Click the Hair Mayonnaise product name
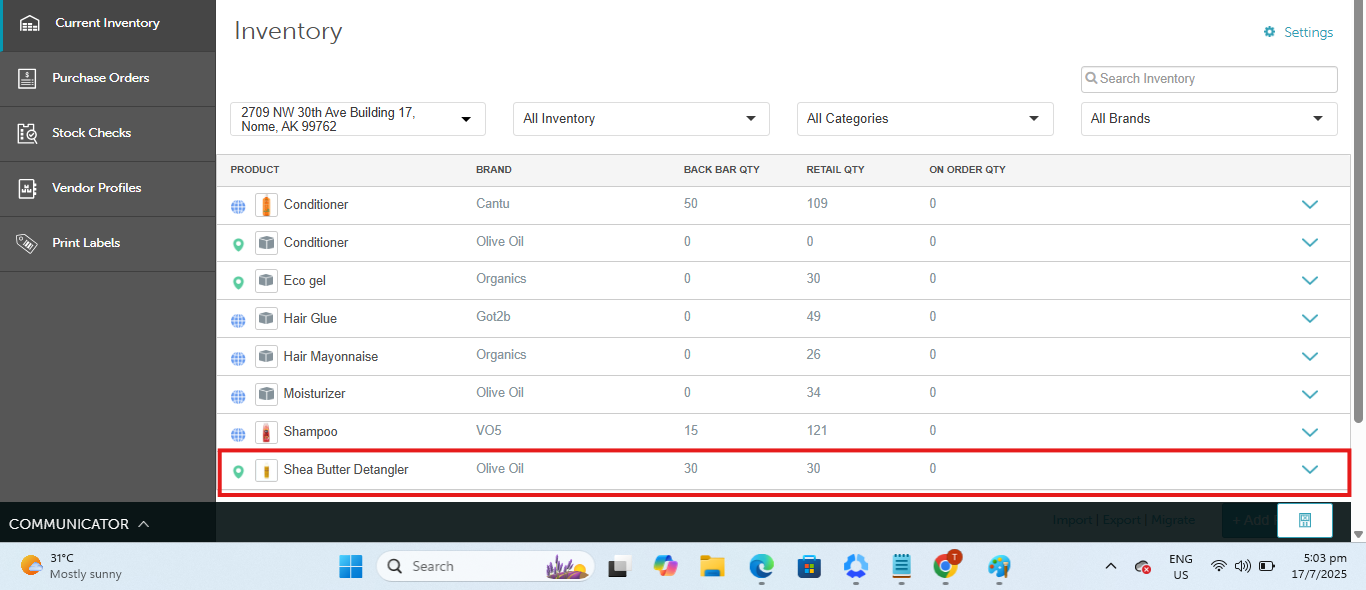 click(331, 357)
